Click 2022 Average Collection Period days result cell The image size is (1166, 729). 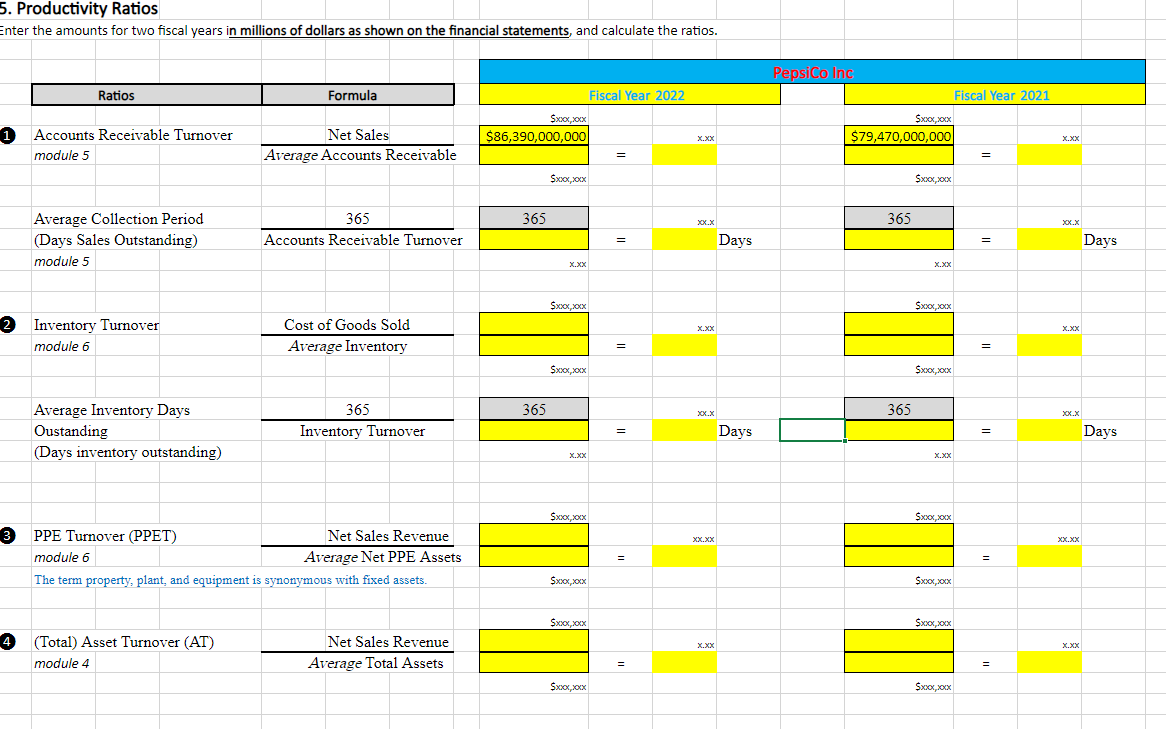[684, 240]
